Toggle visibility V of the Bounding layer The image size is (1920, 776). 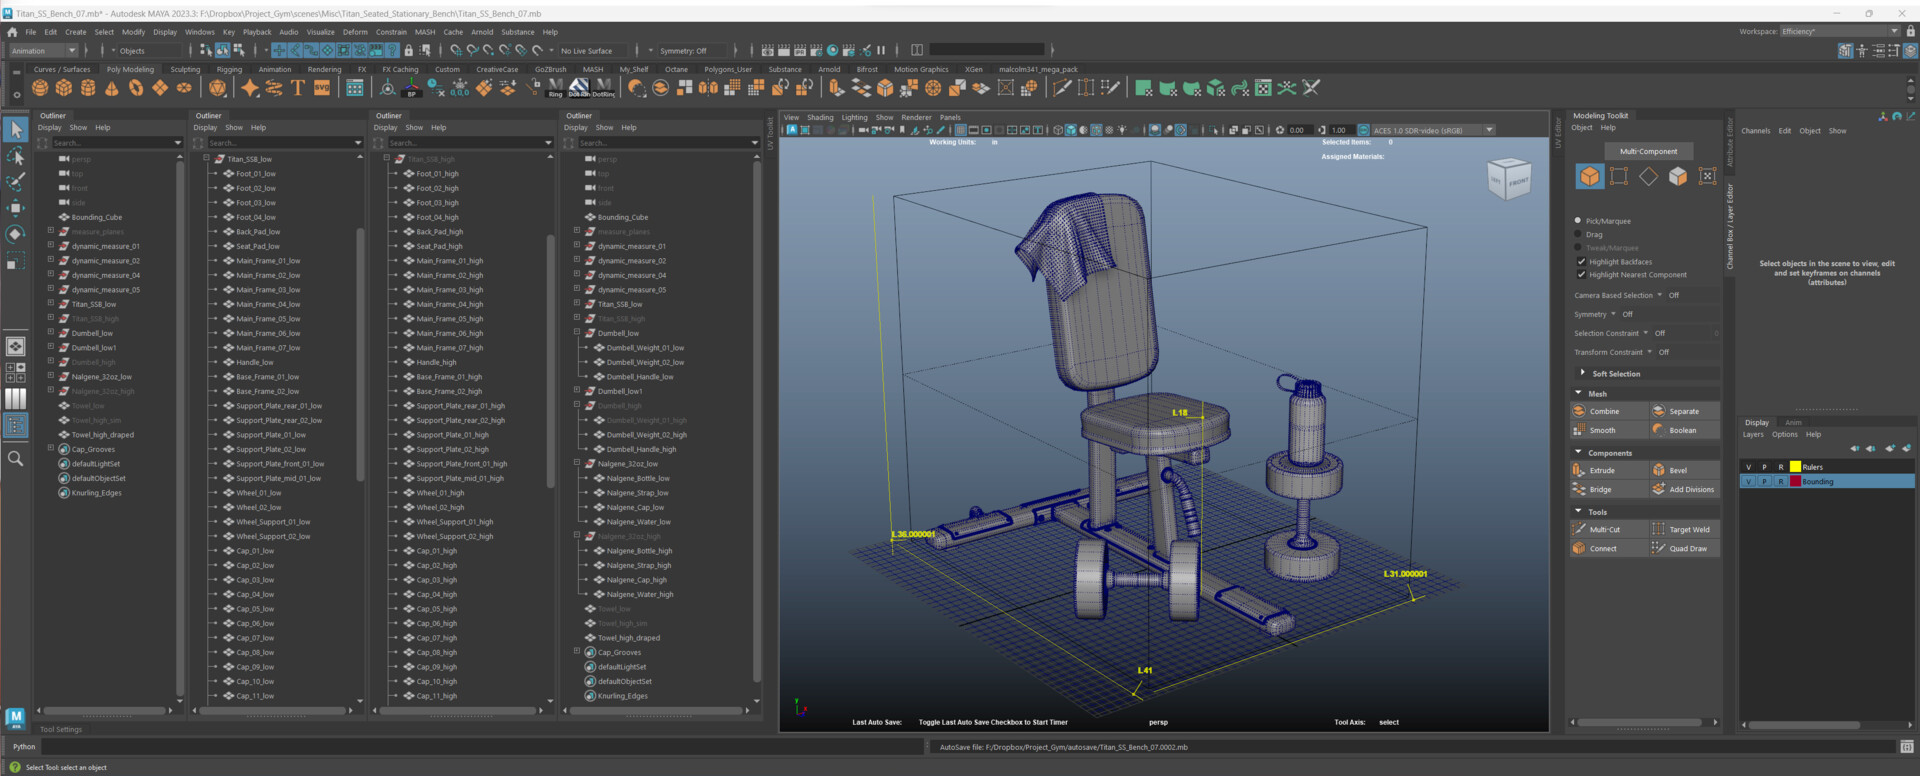click(x=1749, y=482)
